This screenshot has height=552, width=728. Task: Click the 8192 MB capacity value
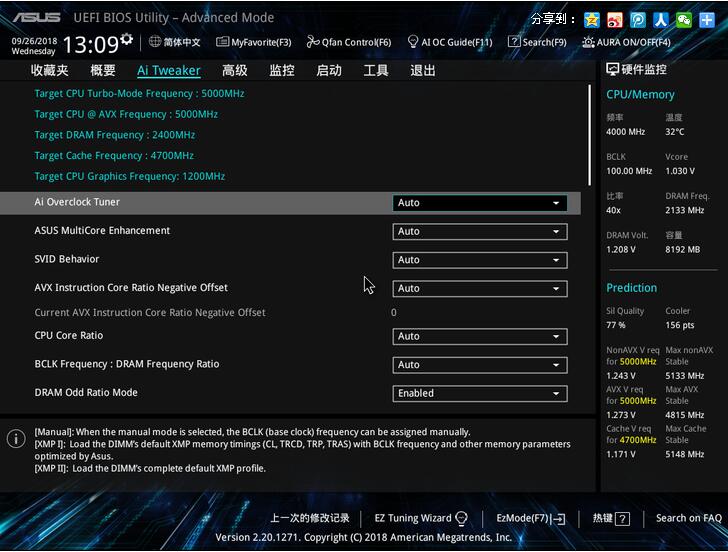(682, 250)
